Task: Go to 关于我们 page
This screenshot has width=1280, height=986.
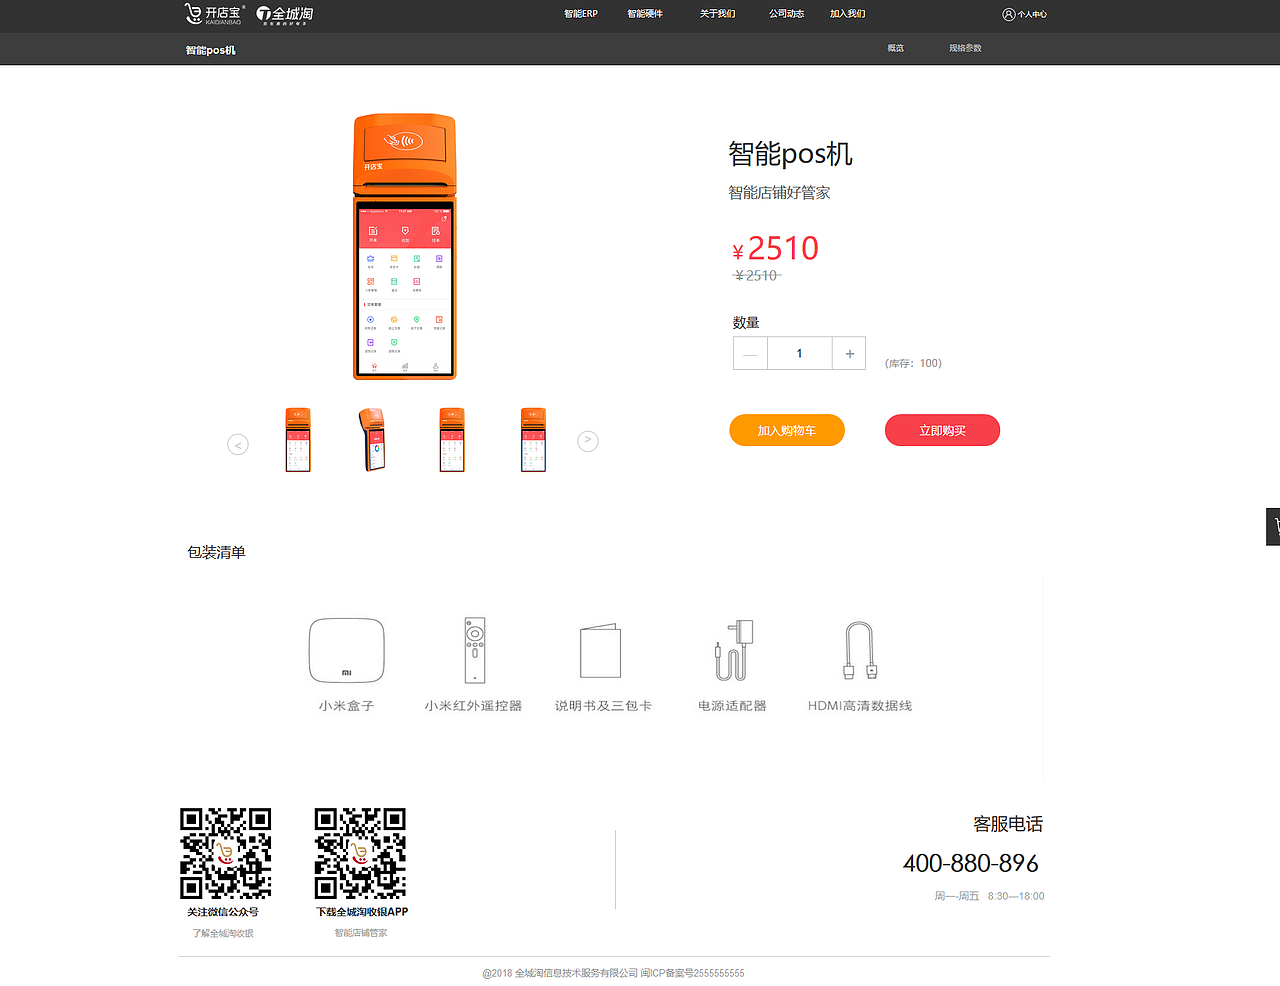Action: (x=717, y=14)
